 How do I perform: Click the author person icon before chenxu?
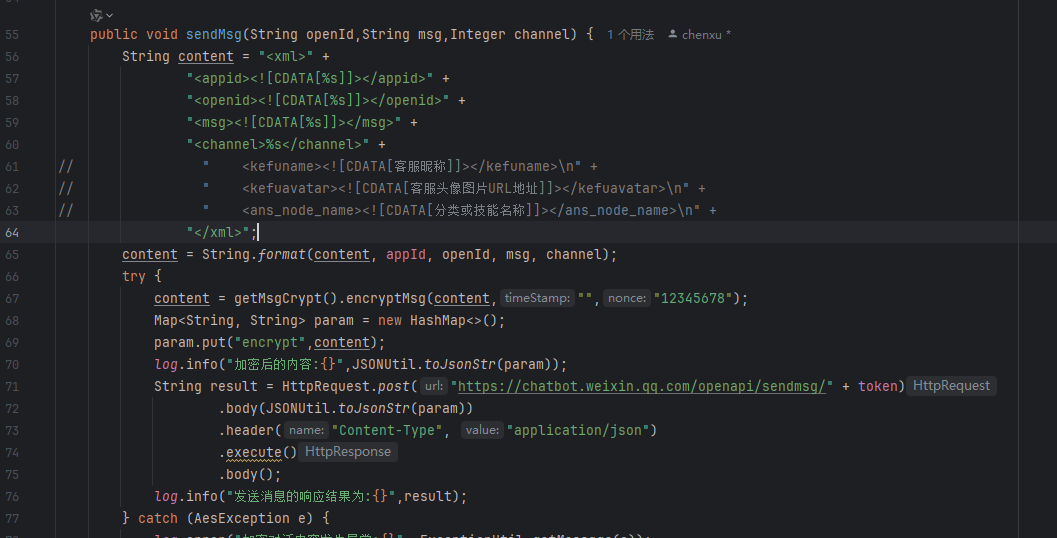click(x=673, y=34)
